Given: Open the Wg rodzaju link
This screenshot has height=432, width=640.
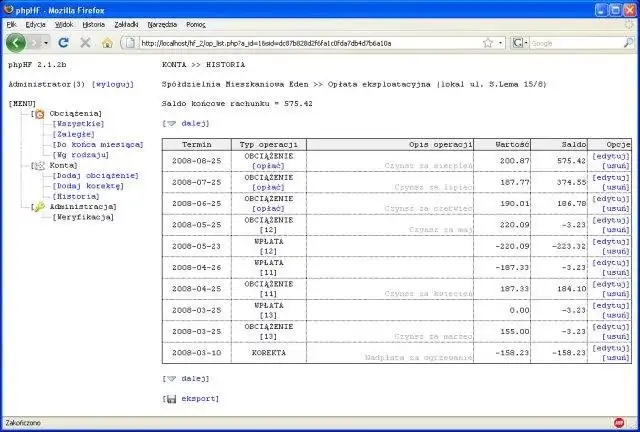Looking at the screenshot, I should [81, 155].
